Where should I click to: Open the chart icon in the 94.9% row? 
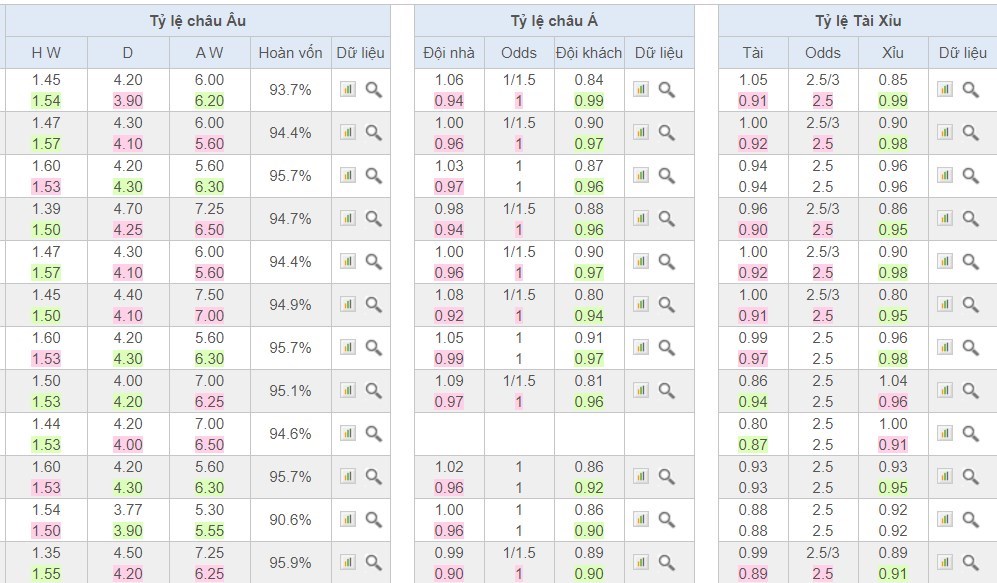(x=347, y=305)
